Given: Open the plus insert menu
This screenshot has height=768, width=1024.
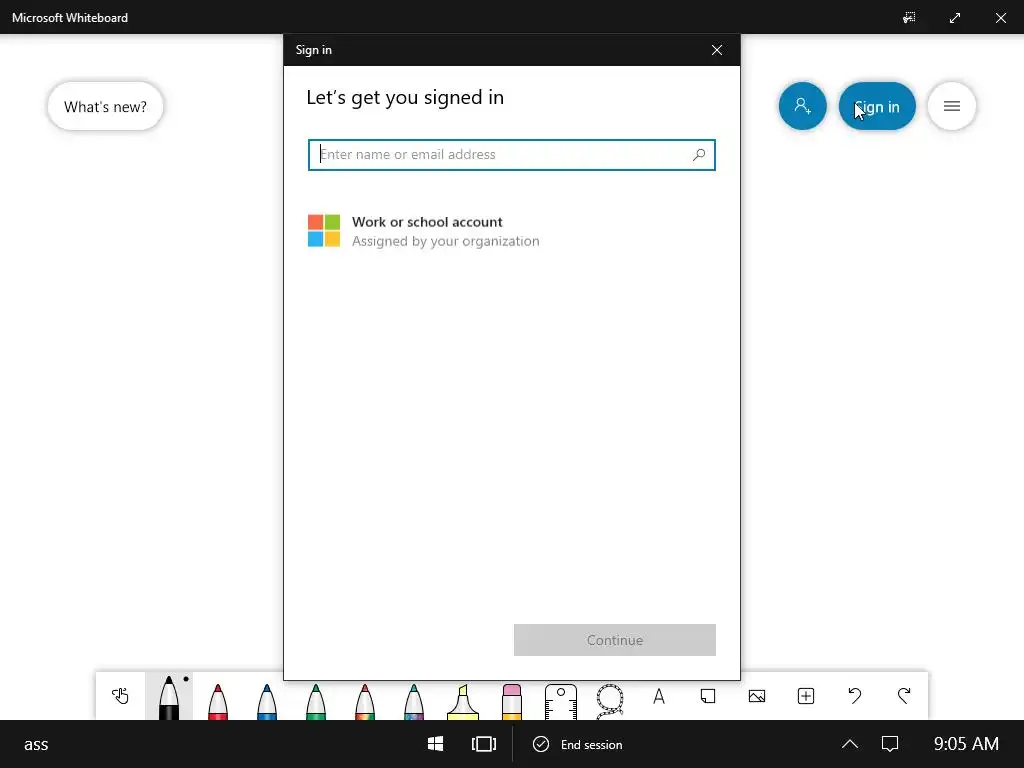Looking at the screenshot, I should pos(806,696).
